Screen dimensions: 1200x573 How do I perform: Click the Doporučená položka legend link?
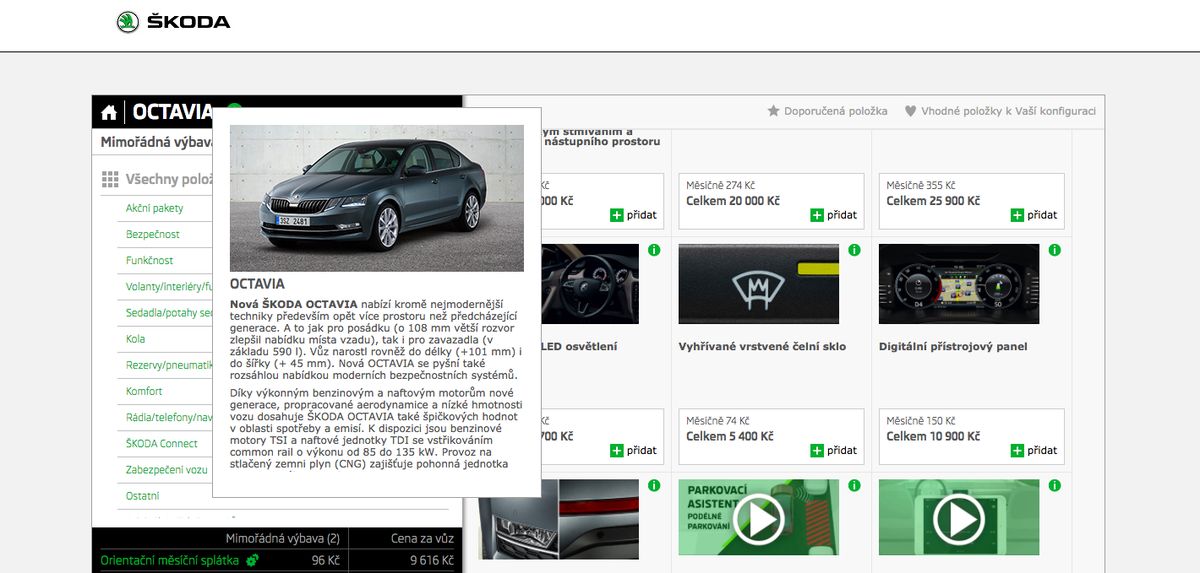(836, 111)
